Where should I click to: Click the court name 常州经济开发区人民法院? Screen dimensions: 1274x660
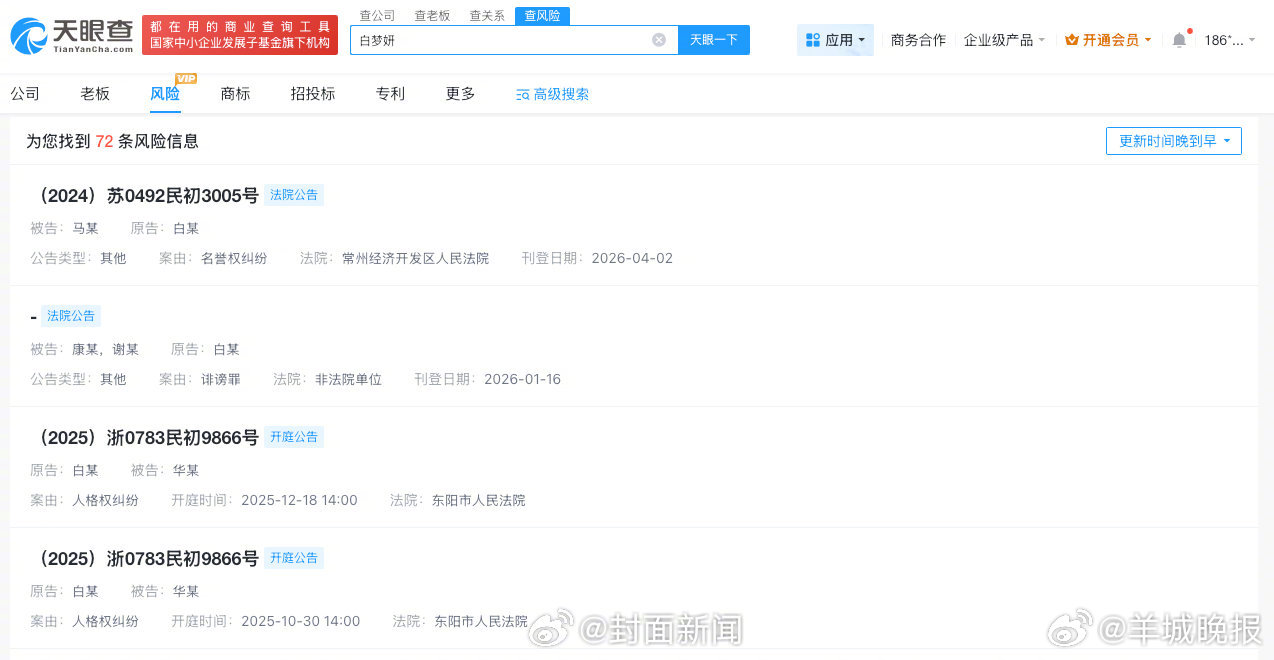click(x=415, y=258)
